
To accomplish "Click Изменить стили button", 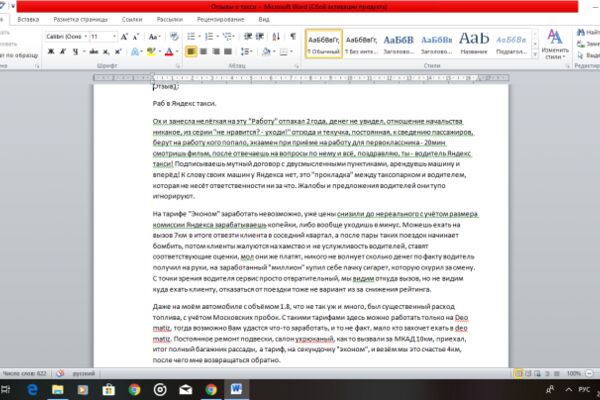I will [555, 44].
